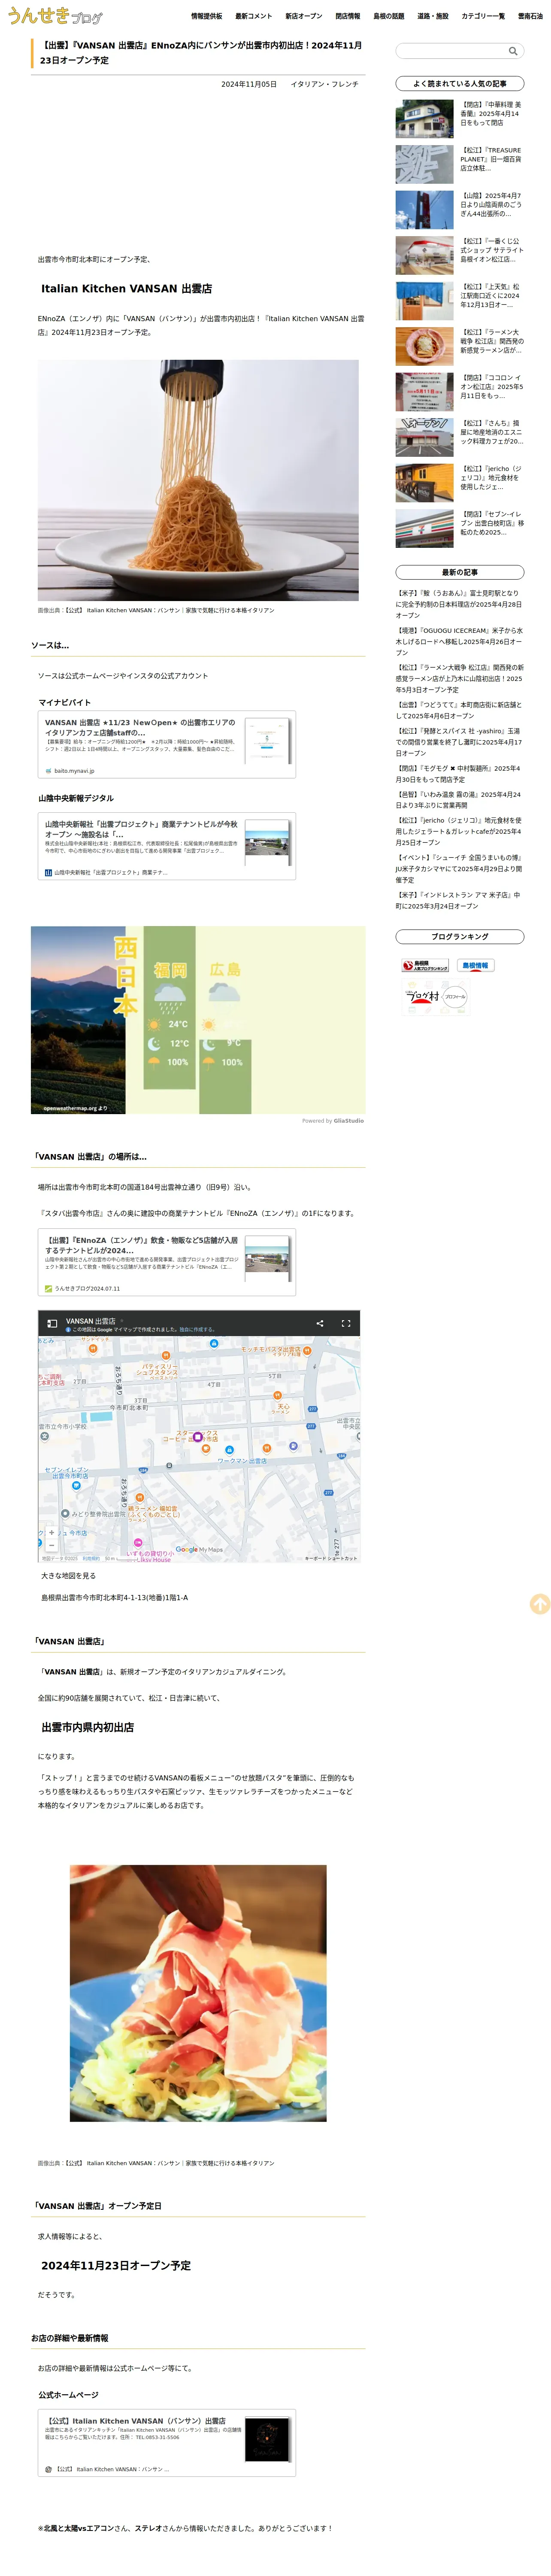Open the 【松江】jericho 地元食材 popular article thumbnail
The image size is (551, 2576).
(424, 483)
